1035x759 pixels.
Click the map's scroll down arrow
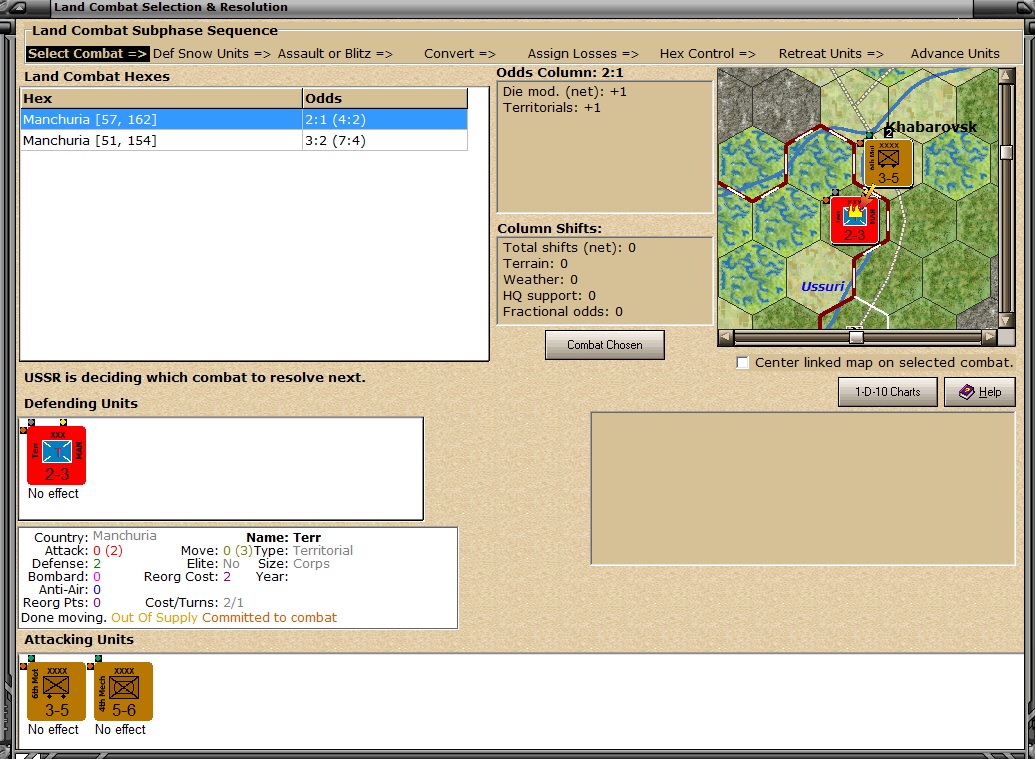coord(1006,320)
